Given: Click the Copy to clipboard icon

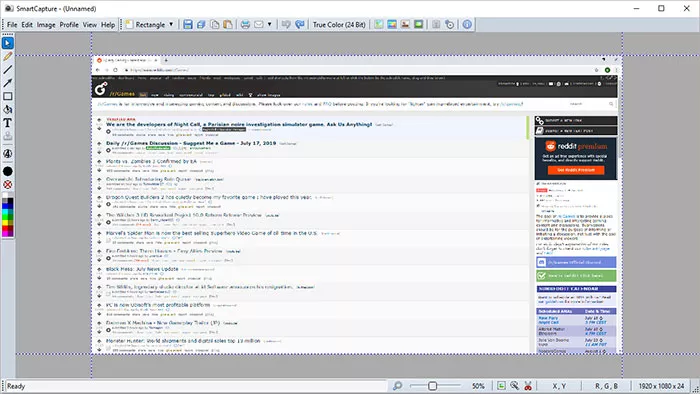Looking at the screenshot, I should (x=215, y=25).
